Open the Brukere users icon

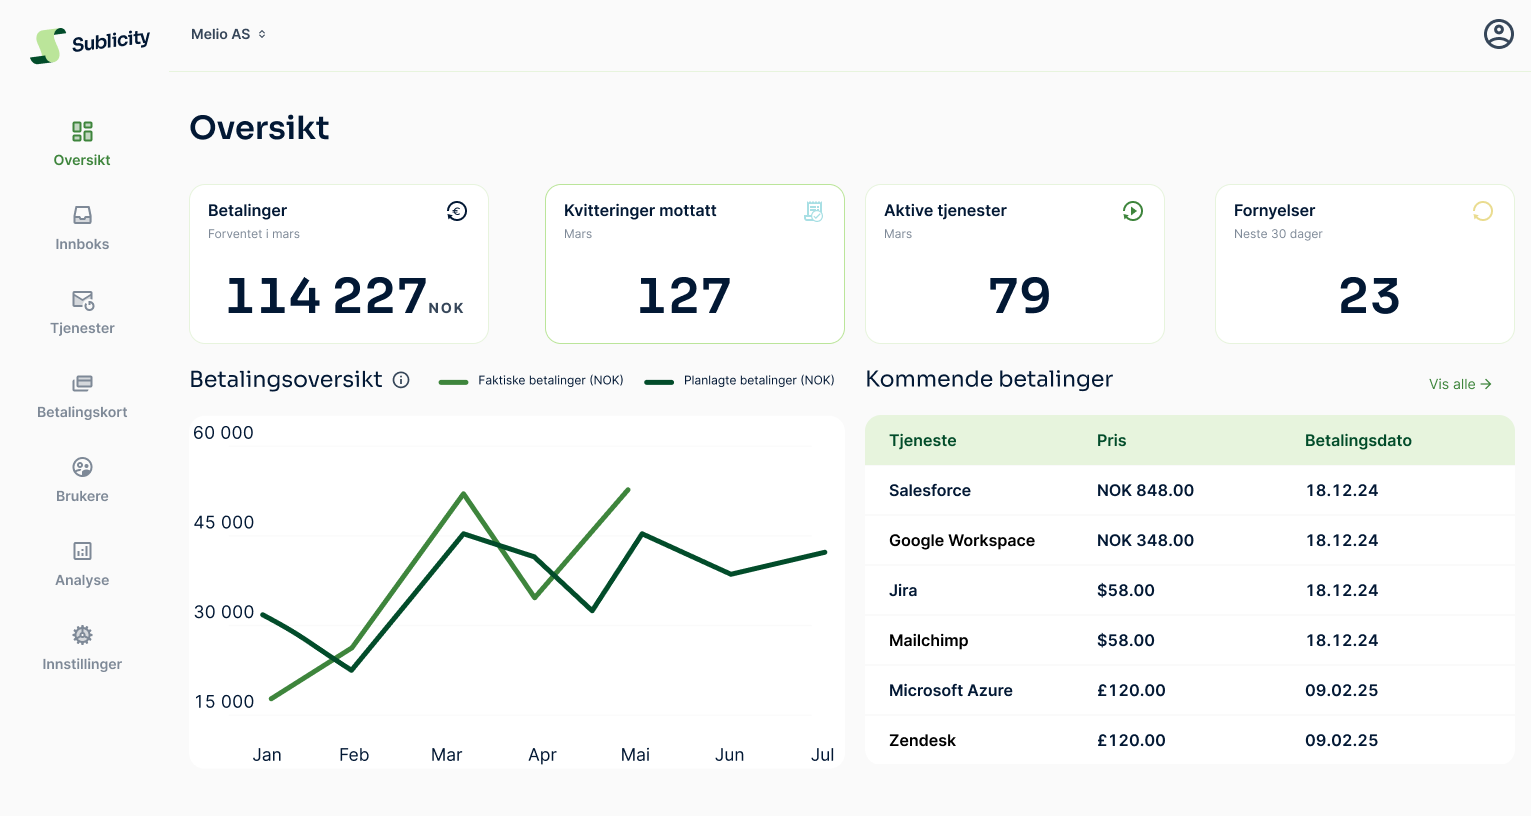82,467
